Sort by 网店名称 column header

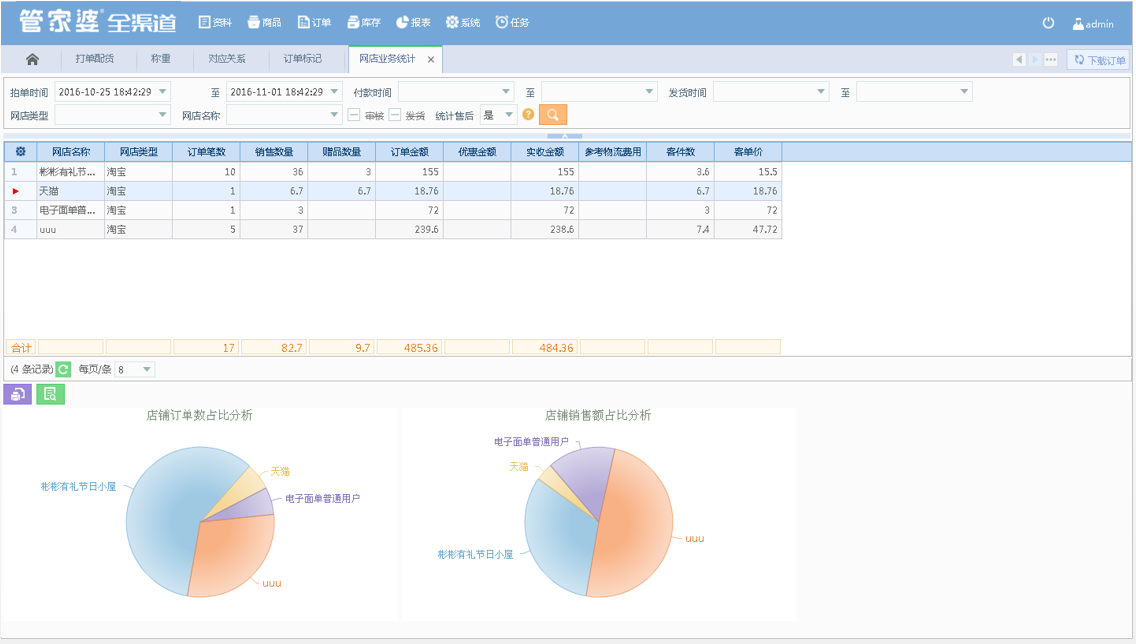click(70, 151)
